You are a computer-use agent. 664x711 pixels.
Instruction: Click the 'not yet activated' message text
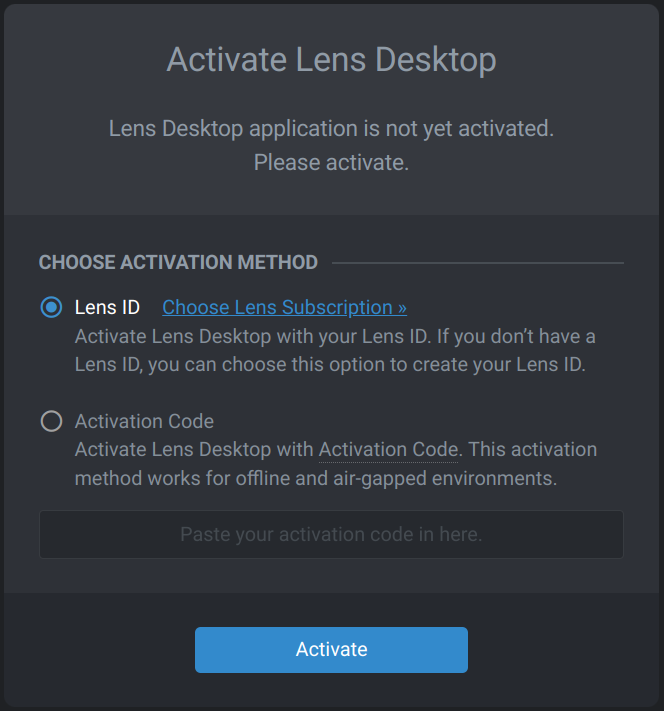(x=332, y=128)
